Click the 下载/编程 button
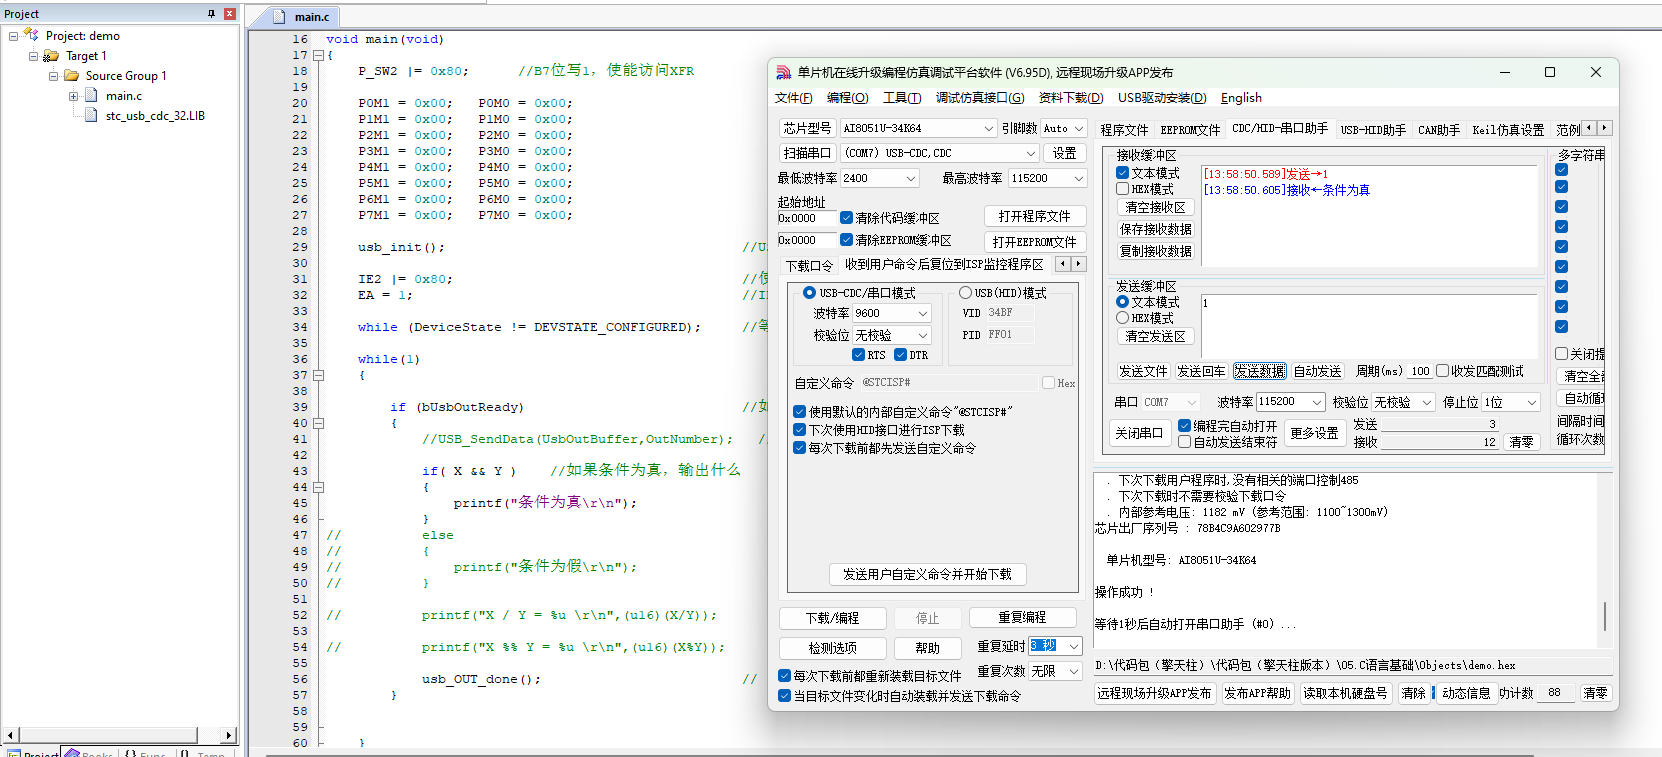This screenshot has height=757, width=1662. (x=832, y=618)
